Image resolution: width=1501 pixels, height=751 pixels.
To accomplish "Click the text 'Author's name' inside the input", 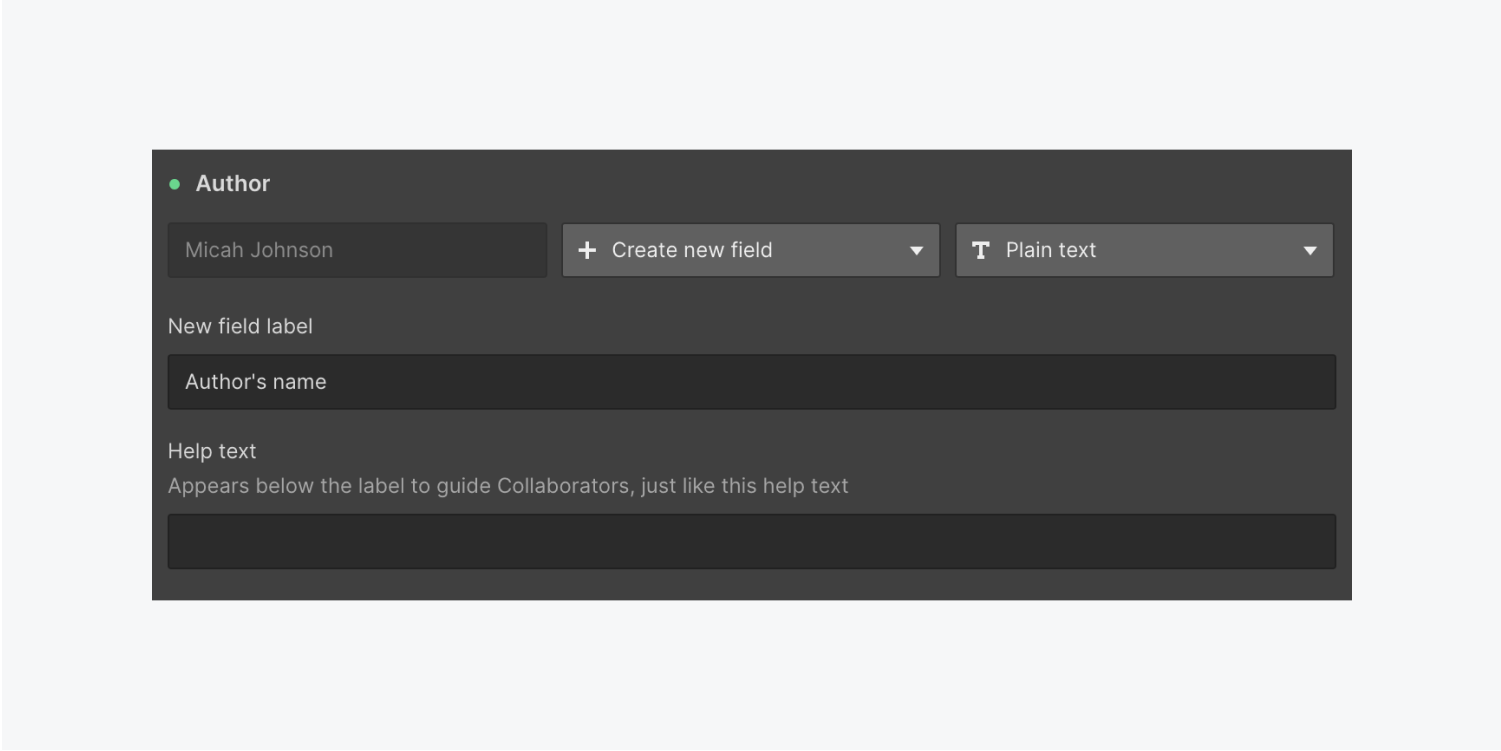I will tap(256, 382).
